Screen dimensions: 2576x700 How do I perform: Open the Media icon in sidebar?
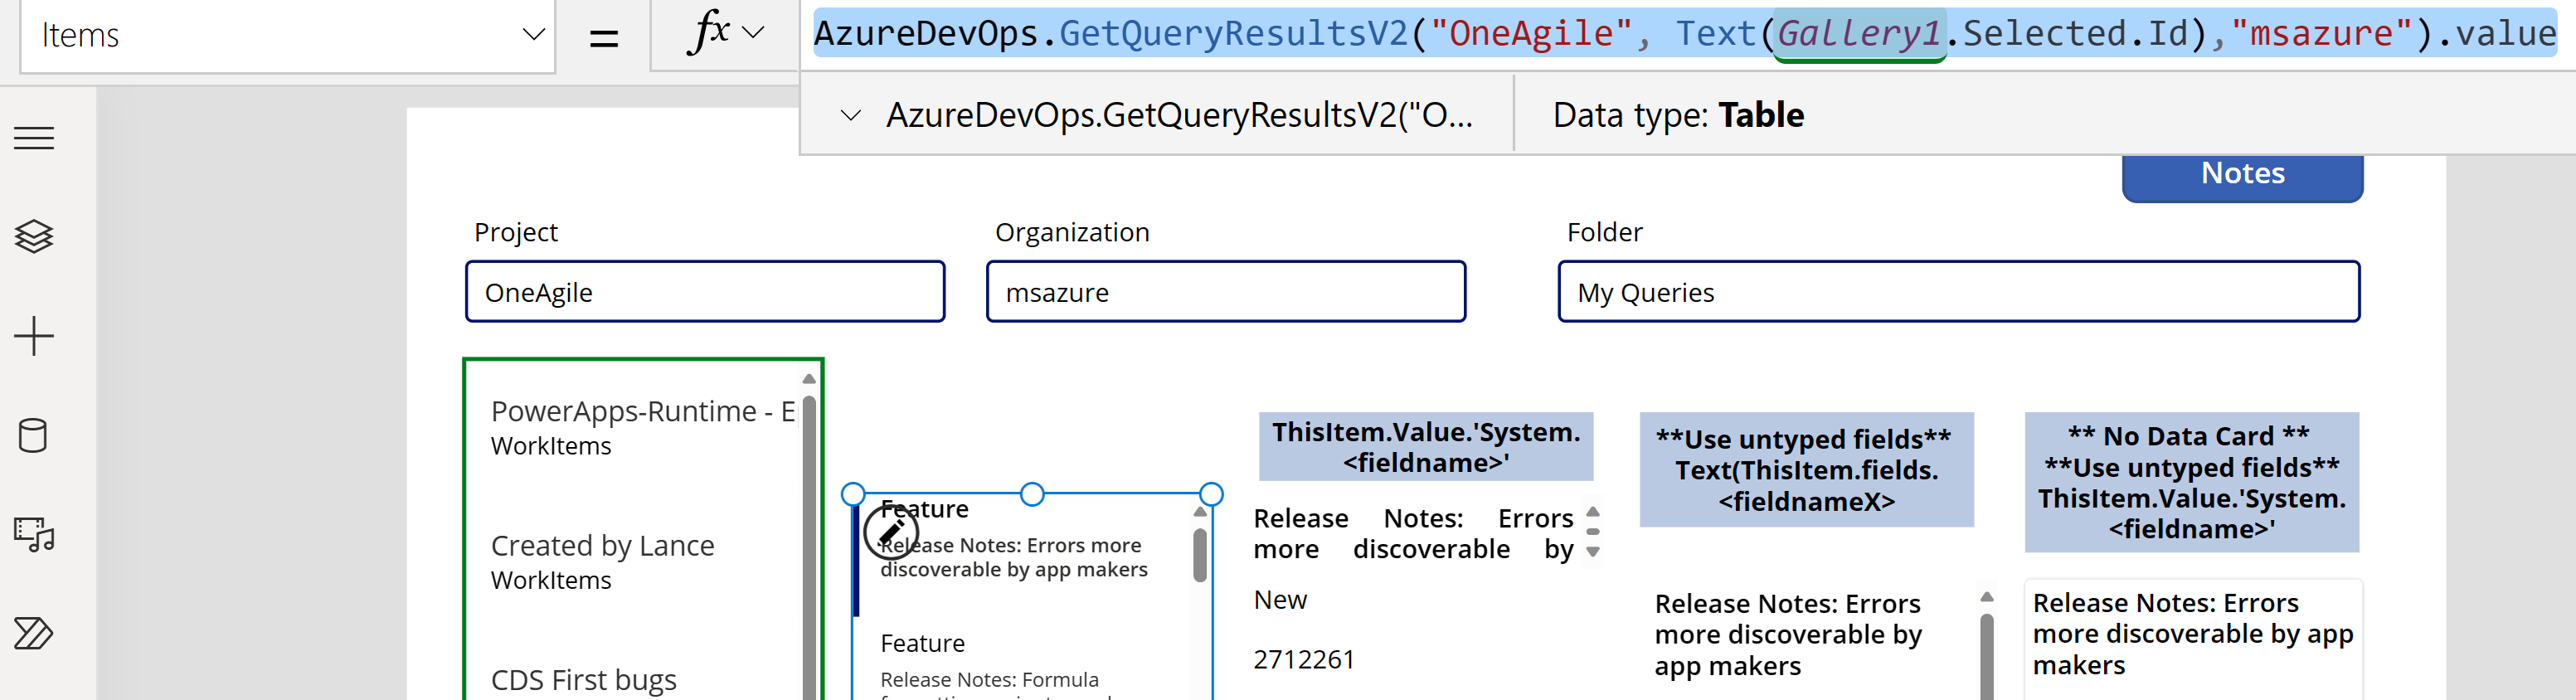(x=34, y=534)
